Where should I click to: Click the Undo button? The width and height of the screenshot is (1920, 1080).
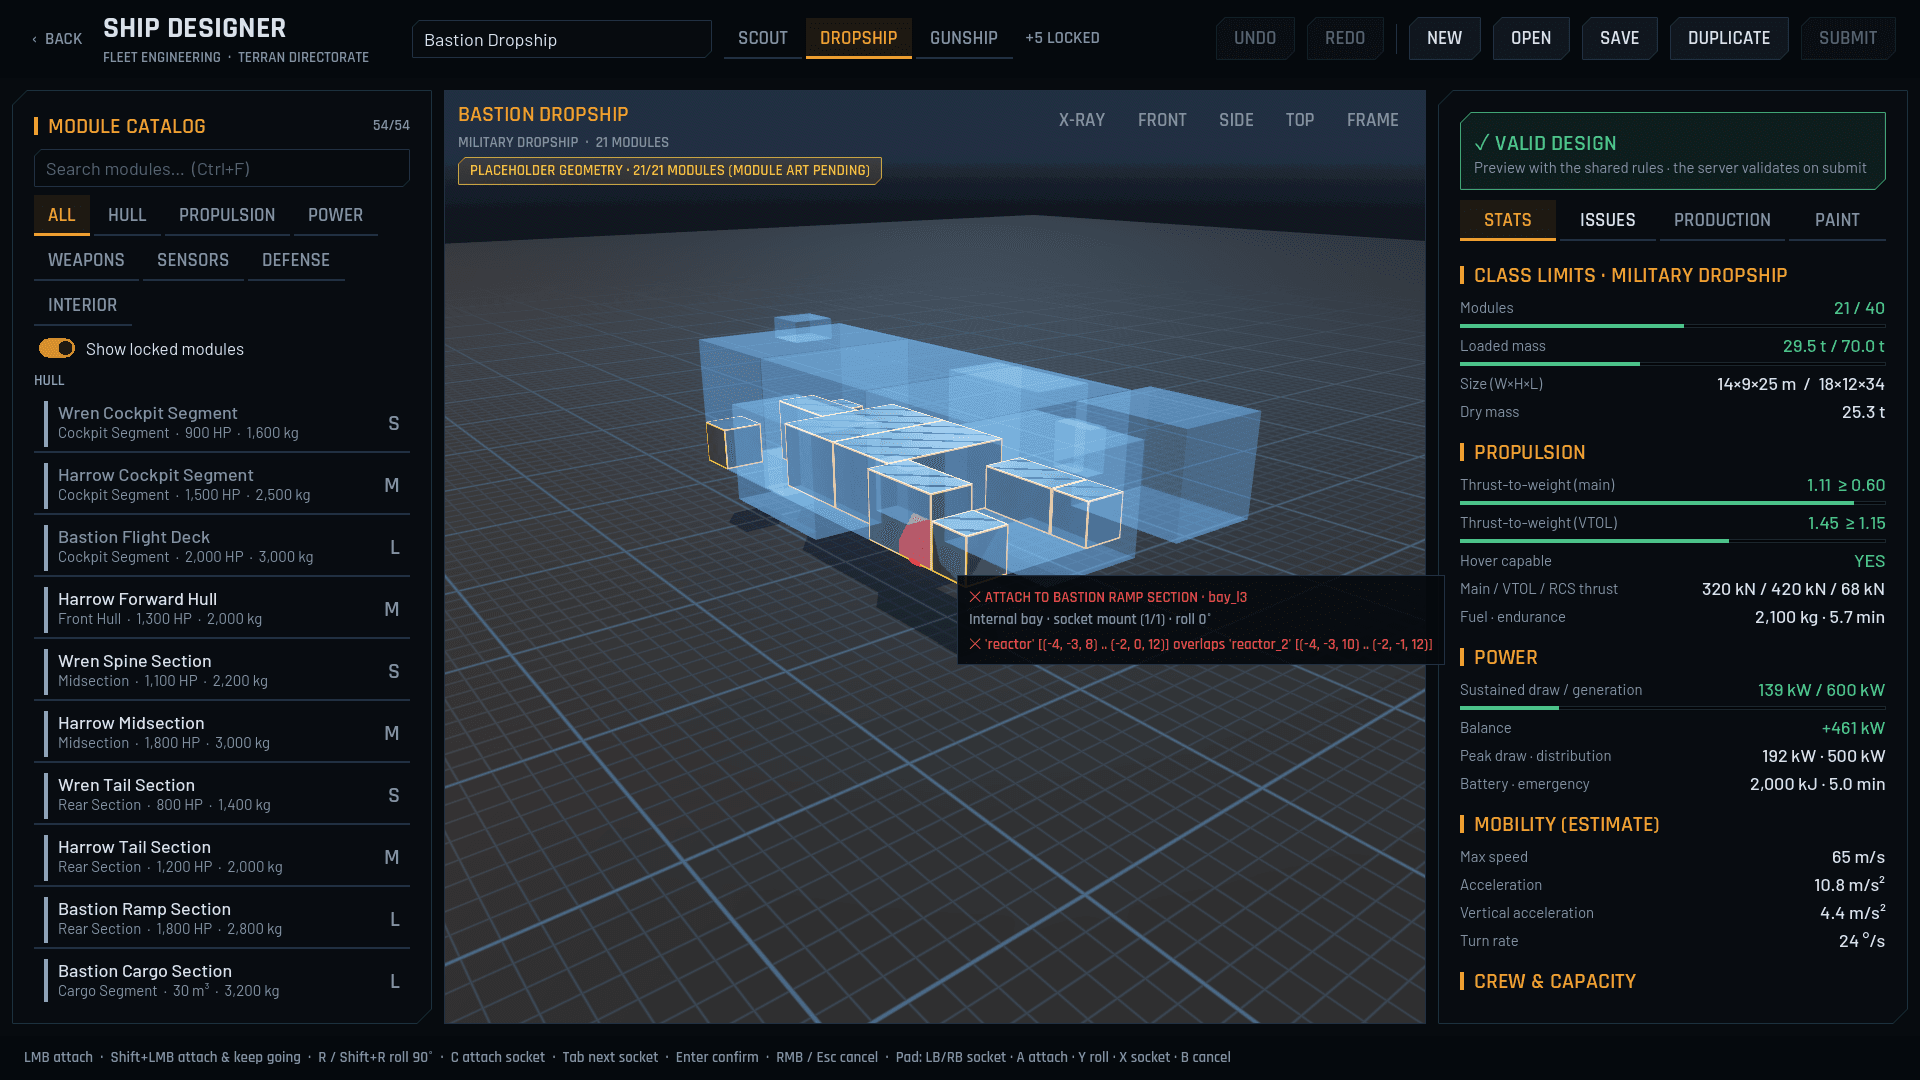[1255, 38]
